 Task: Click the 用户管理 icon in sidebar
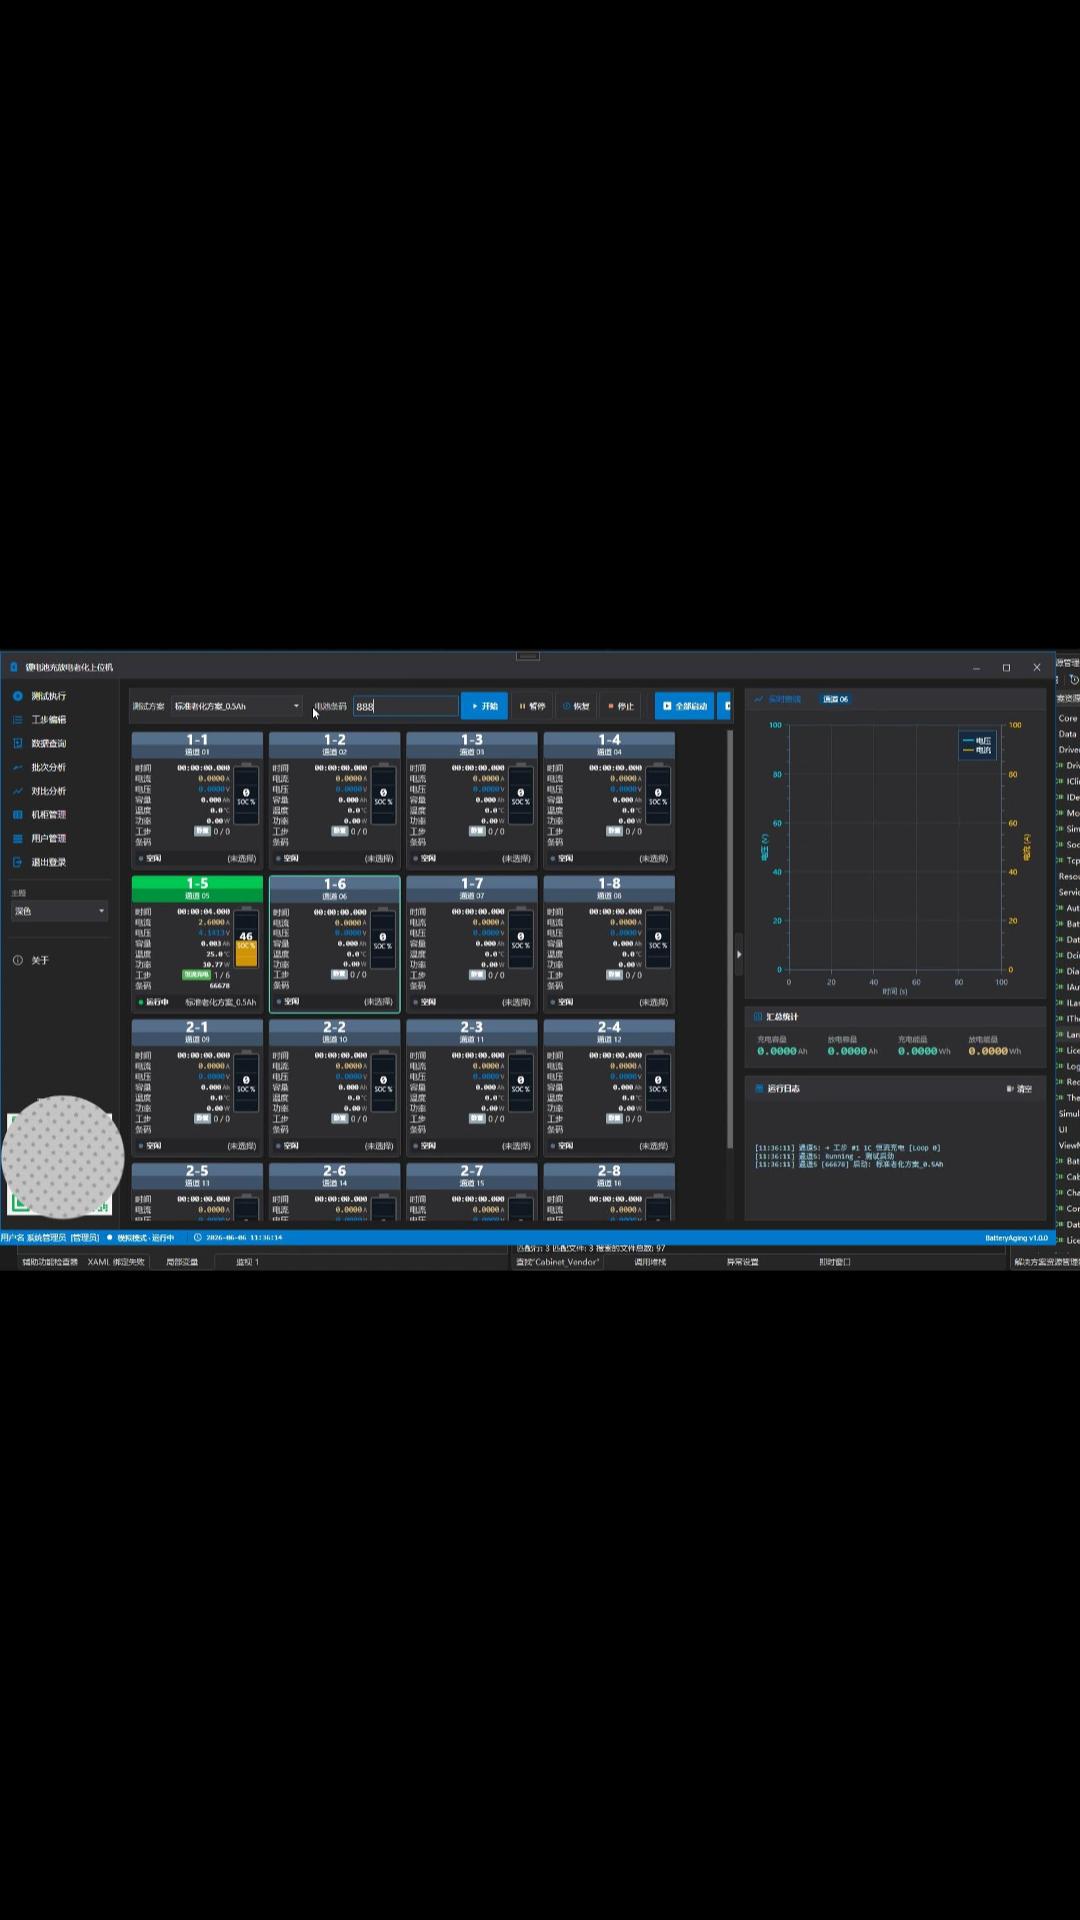click(17, 838)
